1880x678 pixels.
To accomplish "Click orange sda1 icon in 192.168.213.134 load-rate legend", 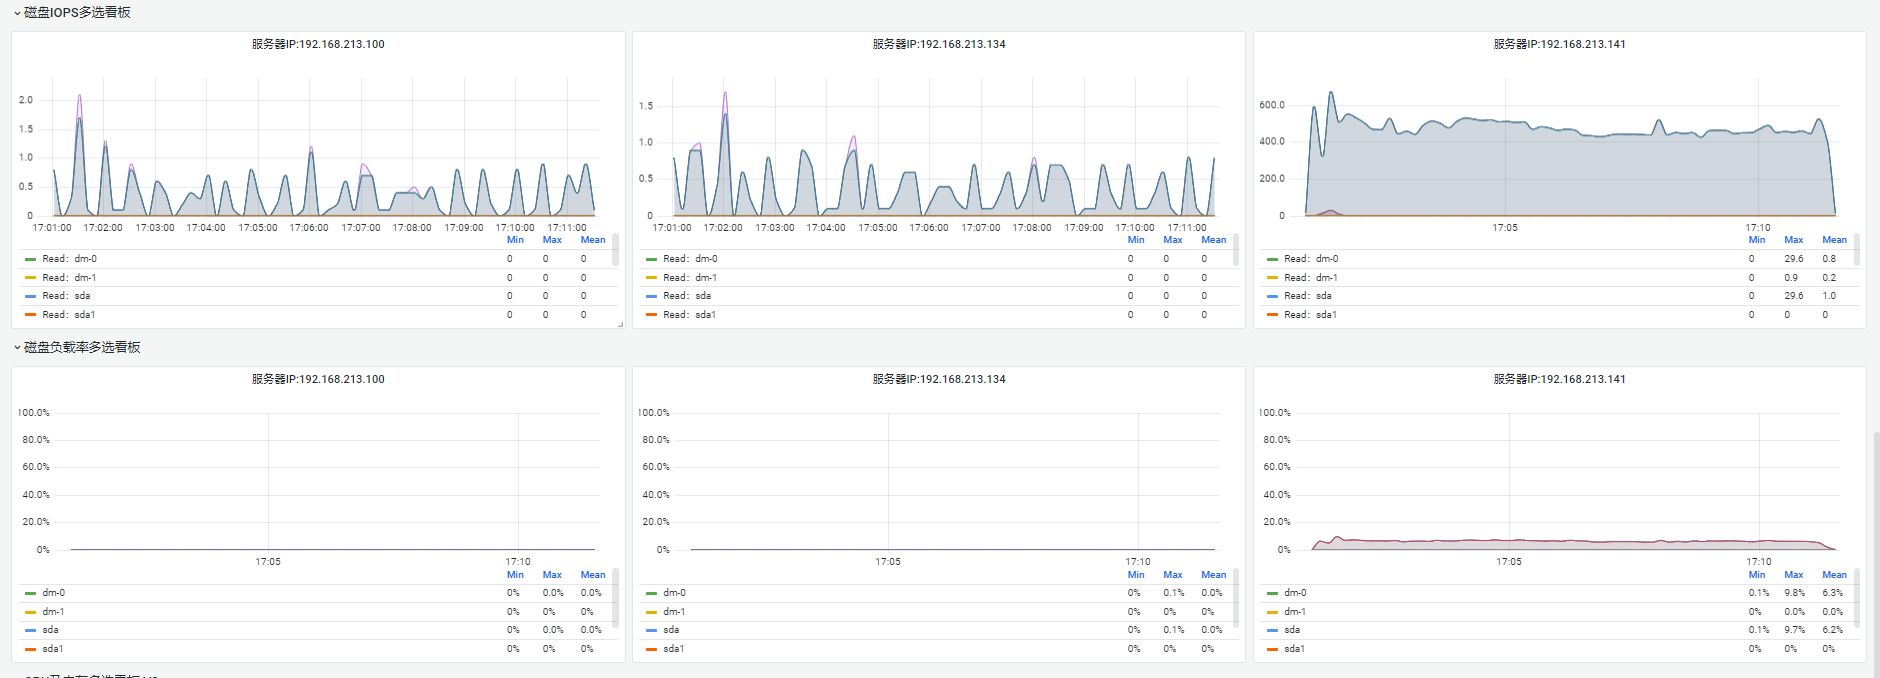I will [651, 649].
